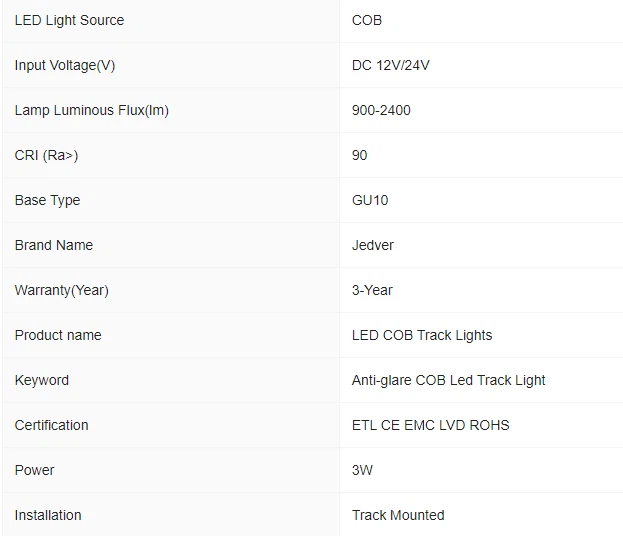The height and width of the screenshot is (536, 623).
Task: Click the "LED Light Source" label cell
Action: (69, 20)
